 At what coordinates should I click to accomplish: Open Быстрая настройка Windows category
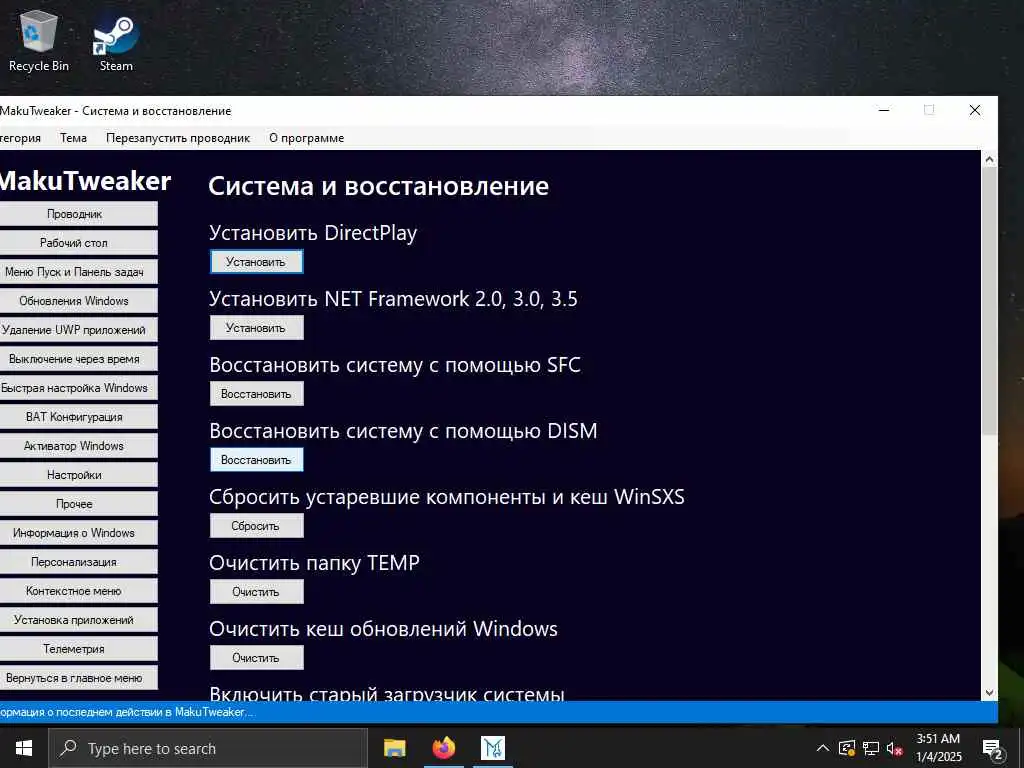click(78, 388)
